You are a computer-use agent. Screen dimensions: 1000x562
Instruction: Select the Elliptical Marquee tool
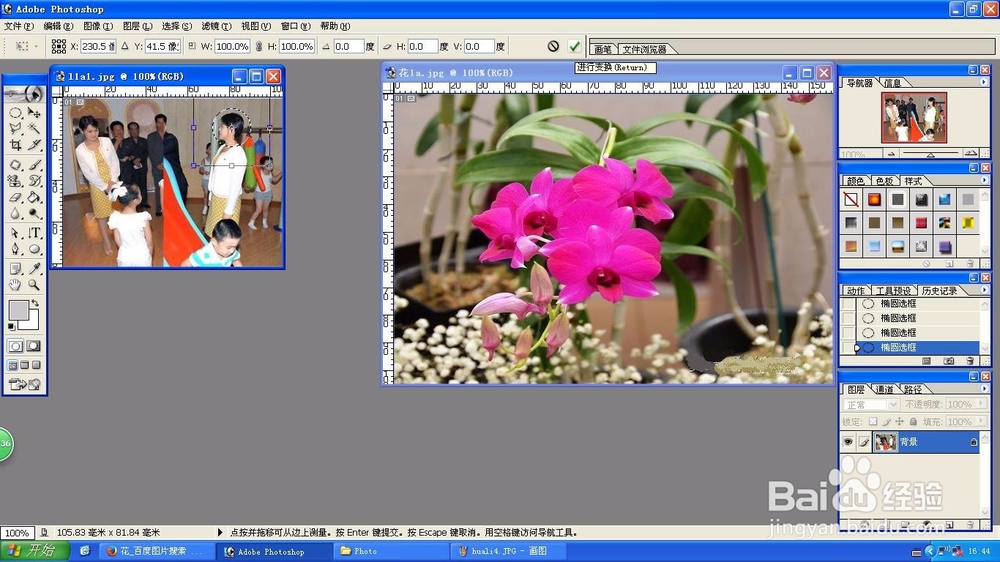[15, 113]
